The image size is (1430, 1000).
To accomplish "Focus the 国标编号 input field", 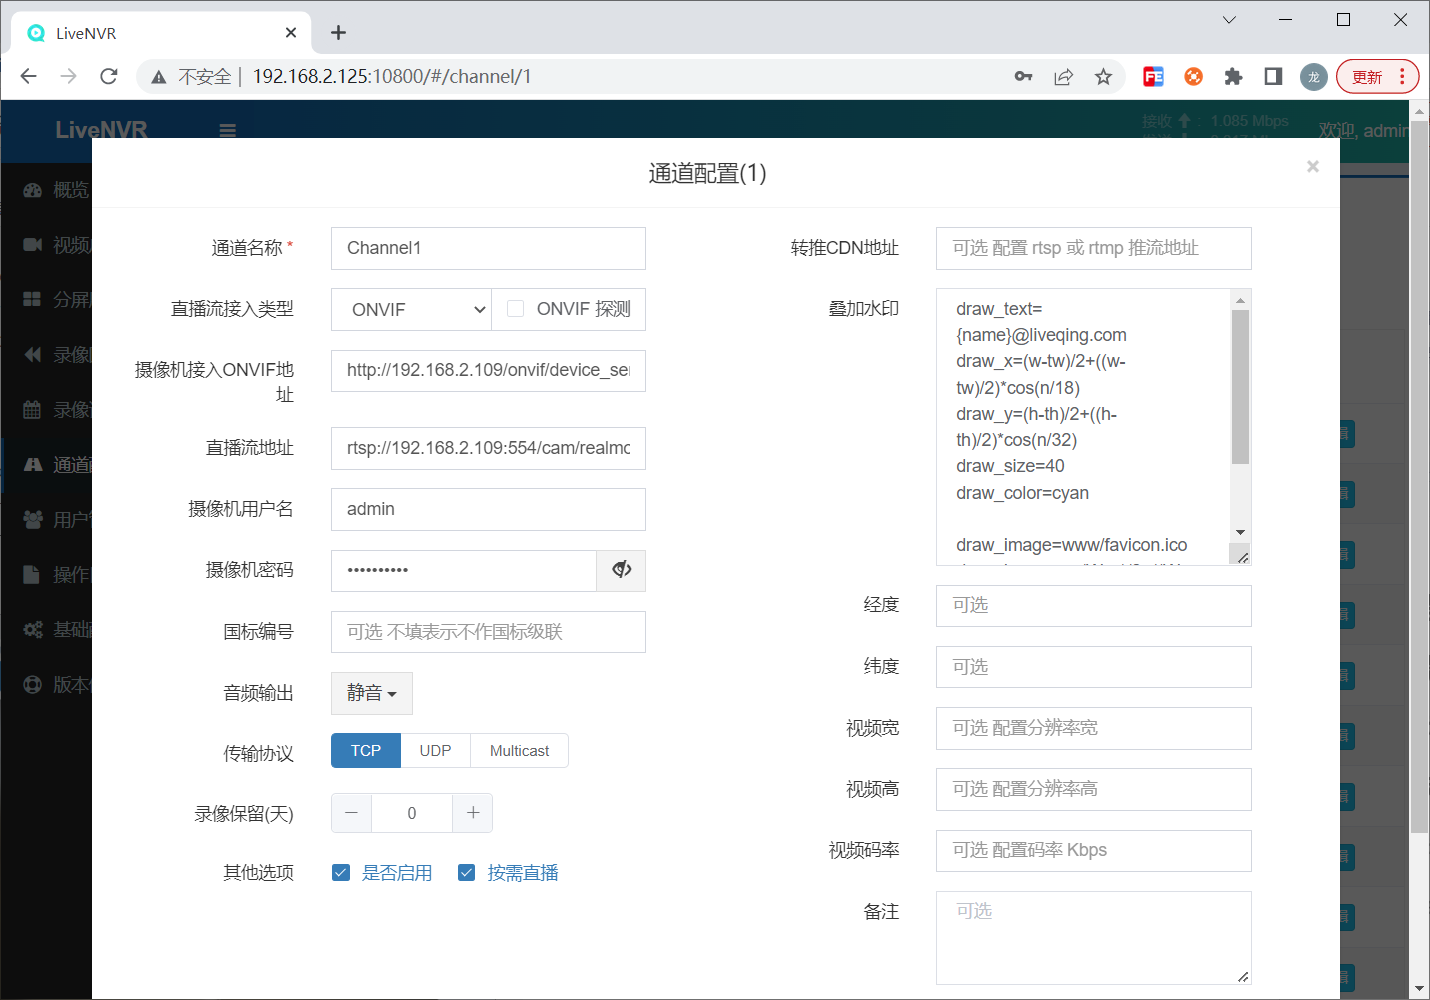I will tap(488, 632).
